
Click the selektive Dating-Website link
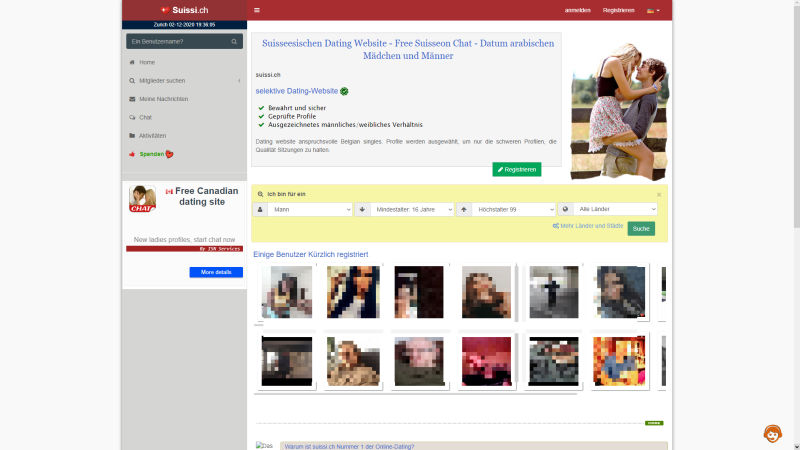(296, 91)
